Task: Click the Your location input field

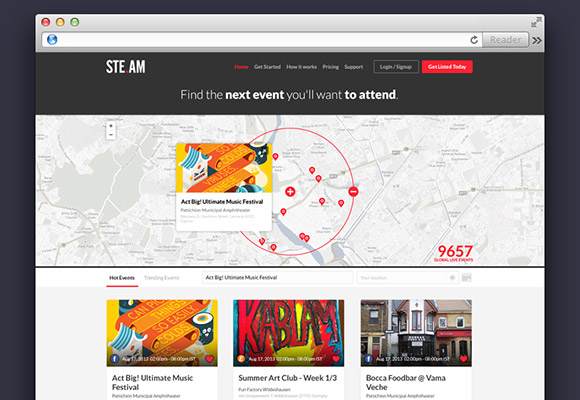Action: (x=401, y=278)
